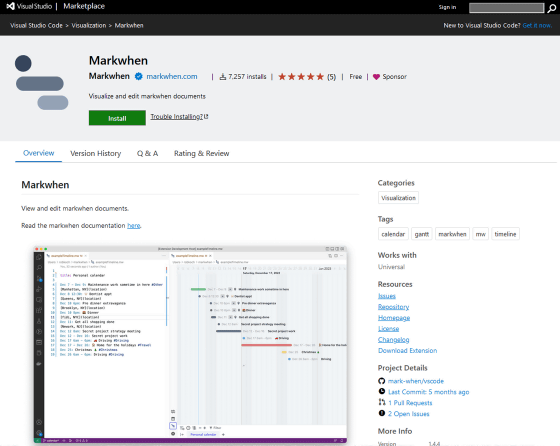Click the '(5)' review count

[331, 77]
